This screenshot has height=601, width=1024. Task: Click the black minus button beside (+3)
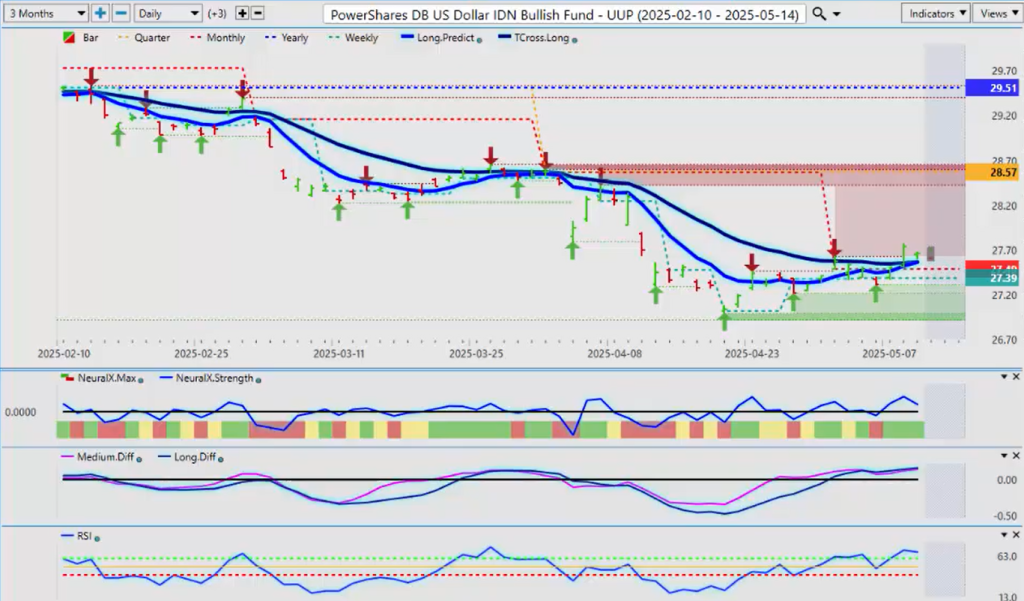(258, 13)
